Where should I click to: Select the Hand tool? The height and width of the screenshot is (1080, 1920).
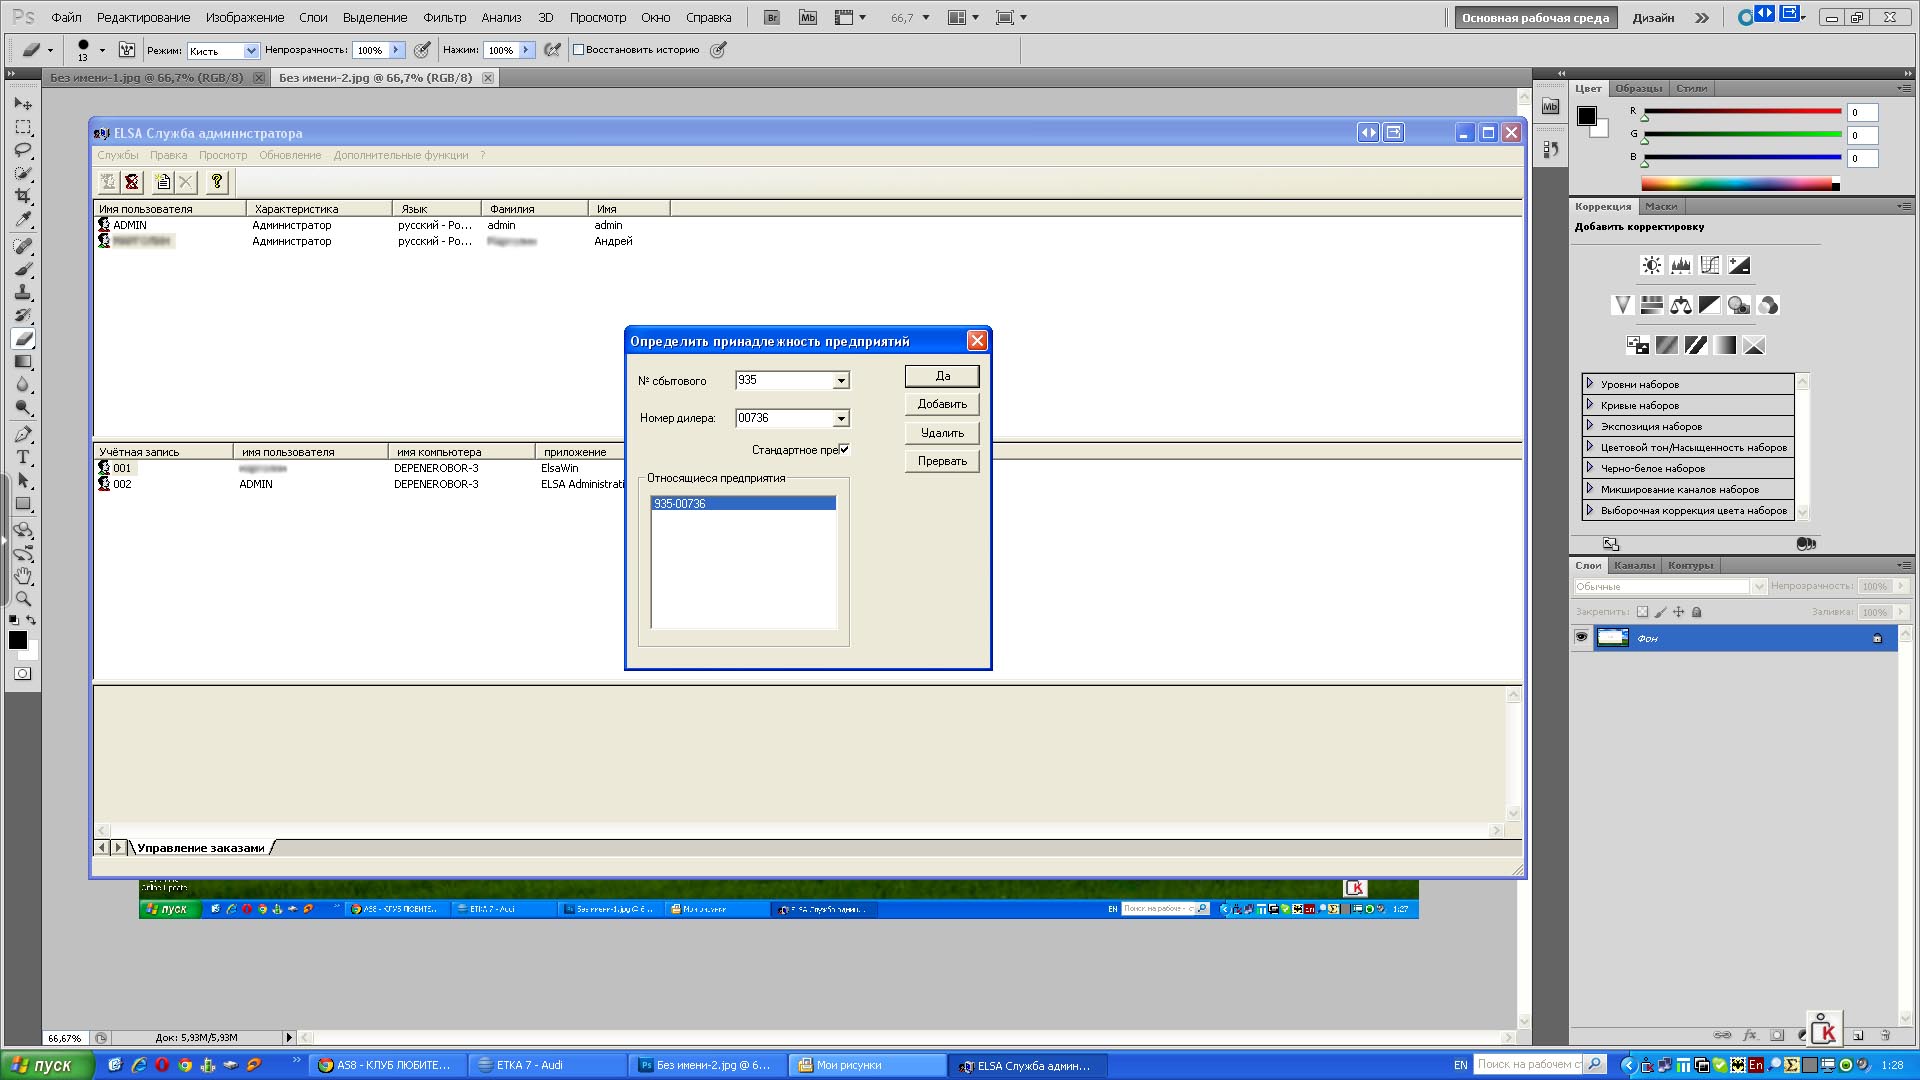pyautogui.click(x=23, y=577)
